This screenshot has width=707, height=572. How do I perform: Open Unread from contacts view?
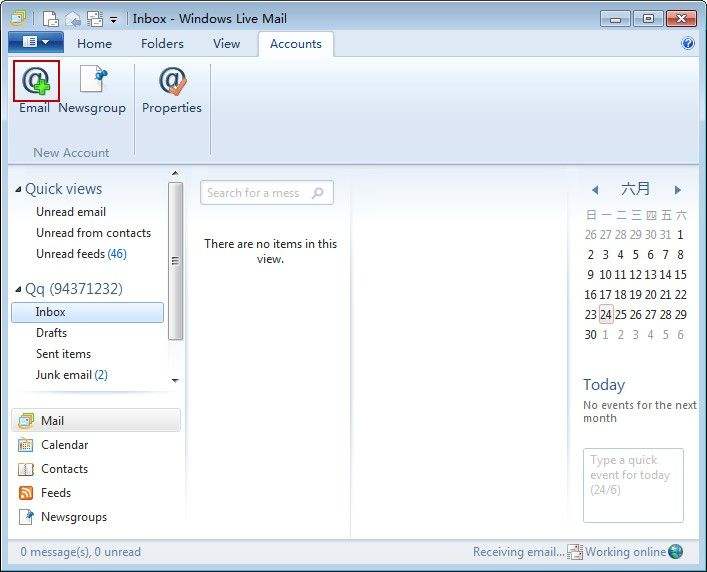click(93, 233)
